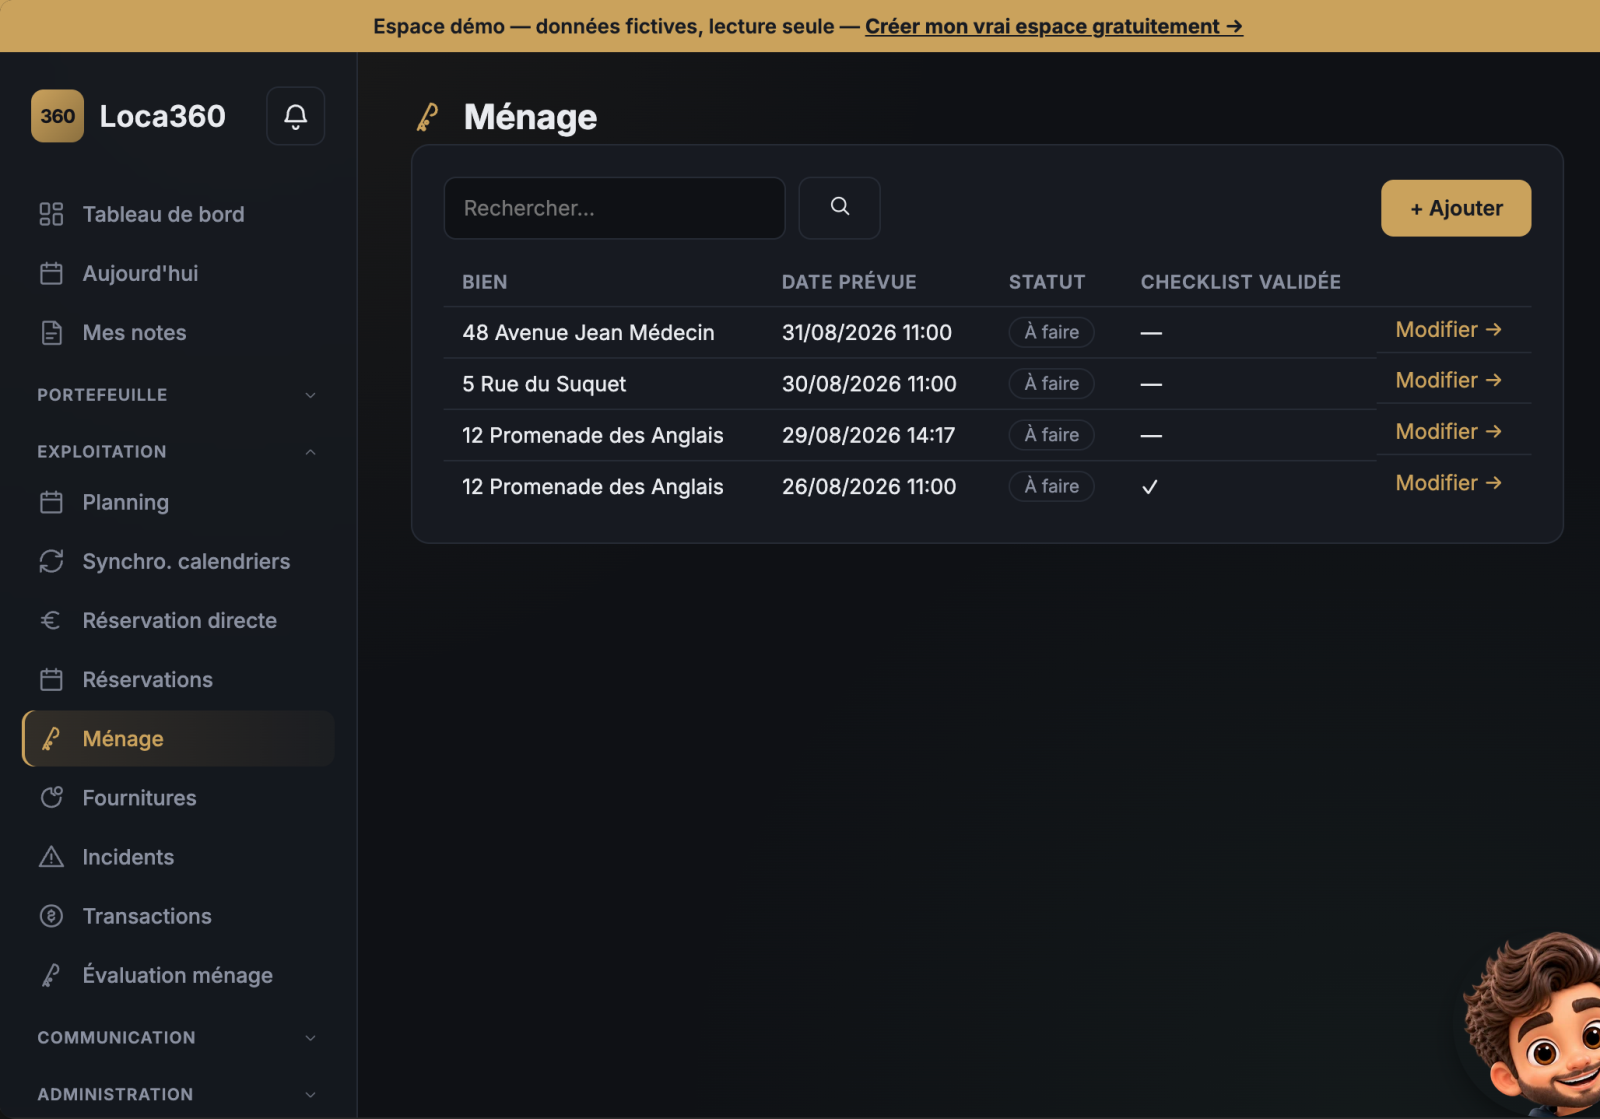
Task: Open Réservation directe page
Action: click(178, 620)
